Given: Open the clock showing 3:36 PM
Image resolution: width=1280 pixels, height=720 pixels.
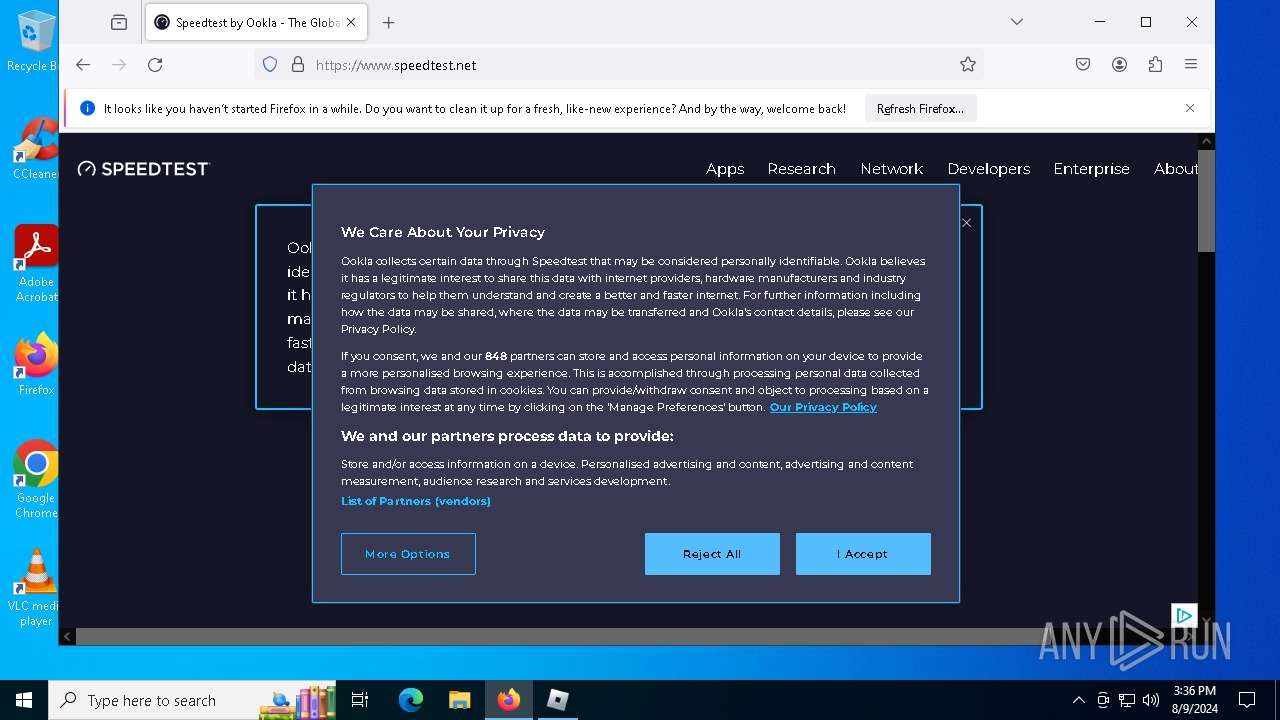Looking at the screenshot, I should (x=1194, y=700).
